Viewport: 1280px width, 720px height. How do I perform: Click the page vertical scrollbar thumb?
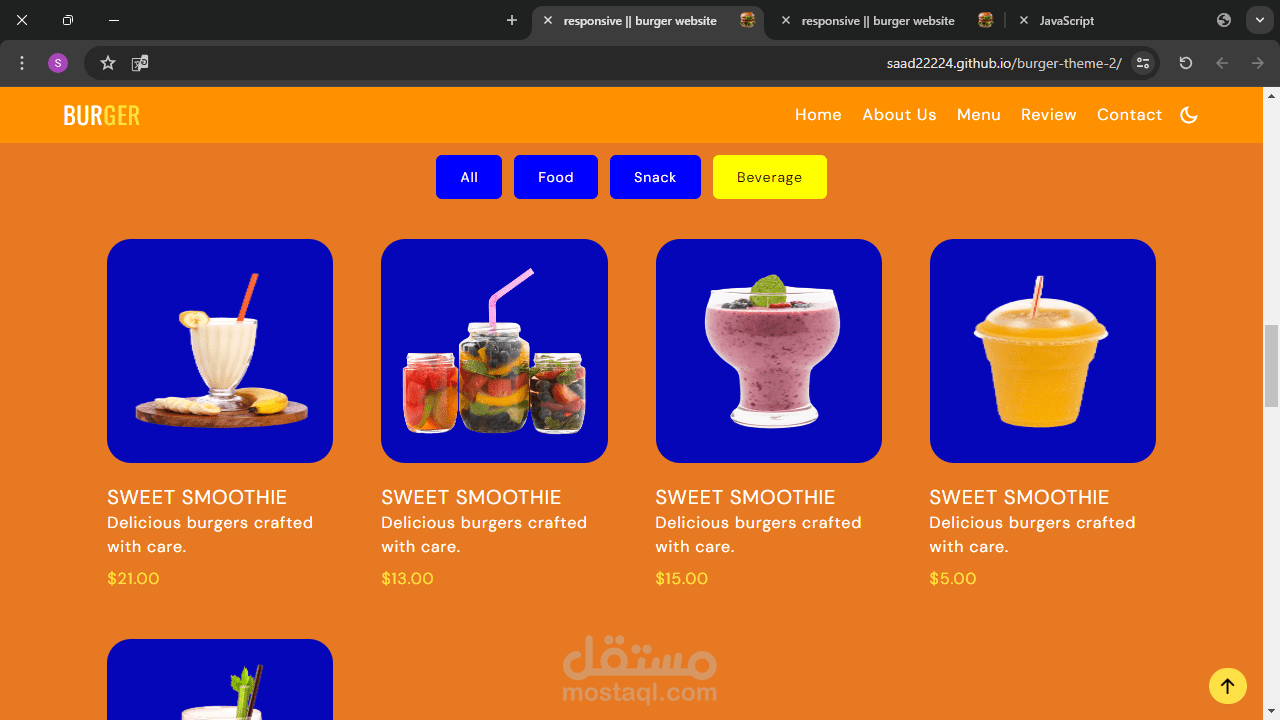[1272, 366]
